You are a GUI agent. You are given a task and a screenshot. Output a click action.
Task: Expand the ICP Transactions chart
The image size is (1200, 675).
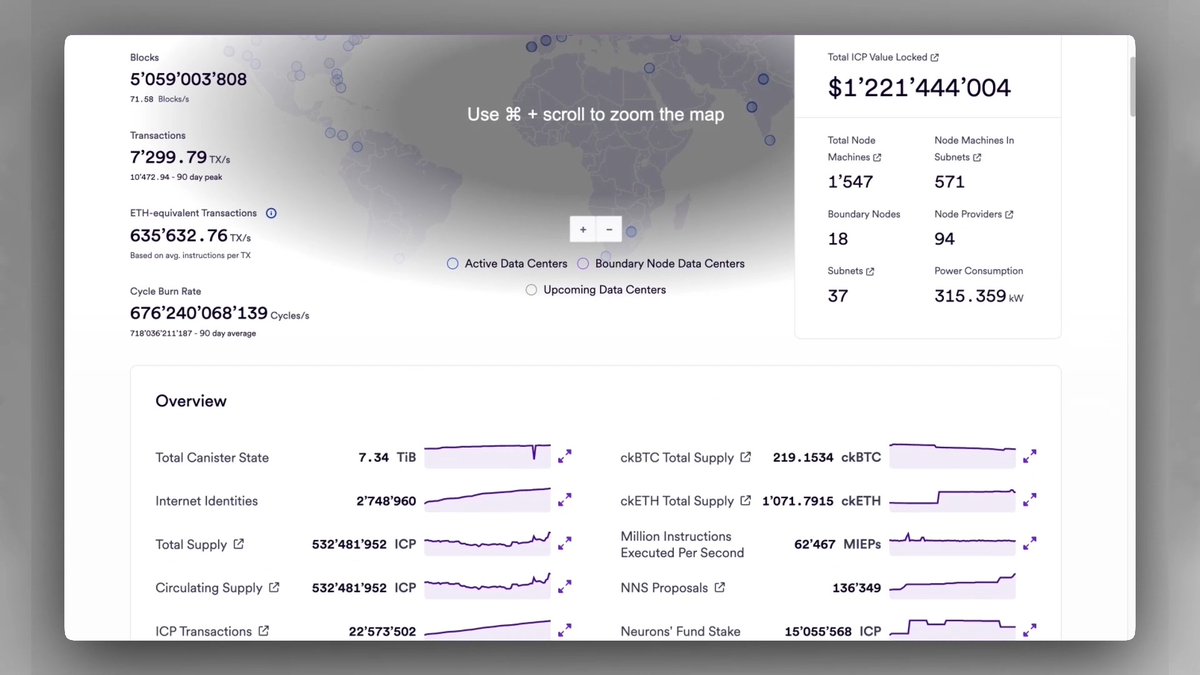(x=565, y=630)
